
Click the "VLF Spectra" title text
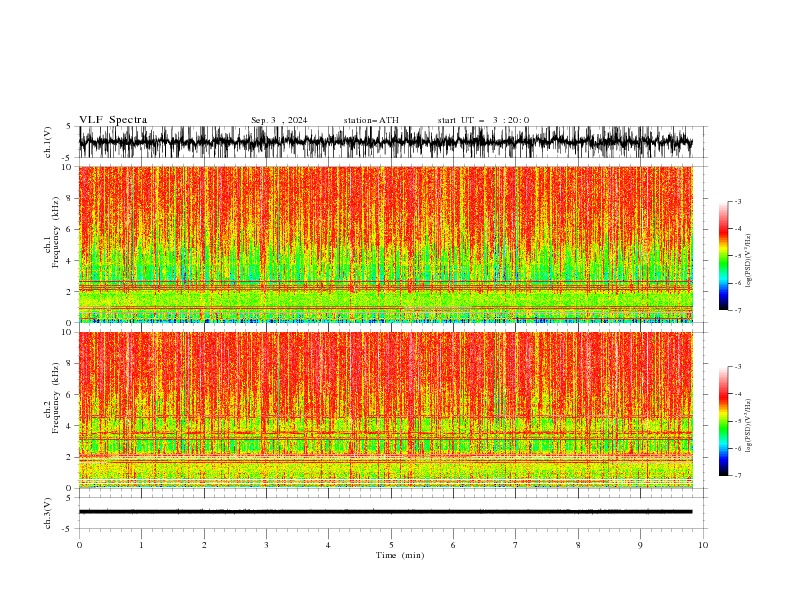(113, 120)
